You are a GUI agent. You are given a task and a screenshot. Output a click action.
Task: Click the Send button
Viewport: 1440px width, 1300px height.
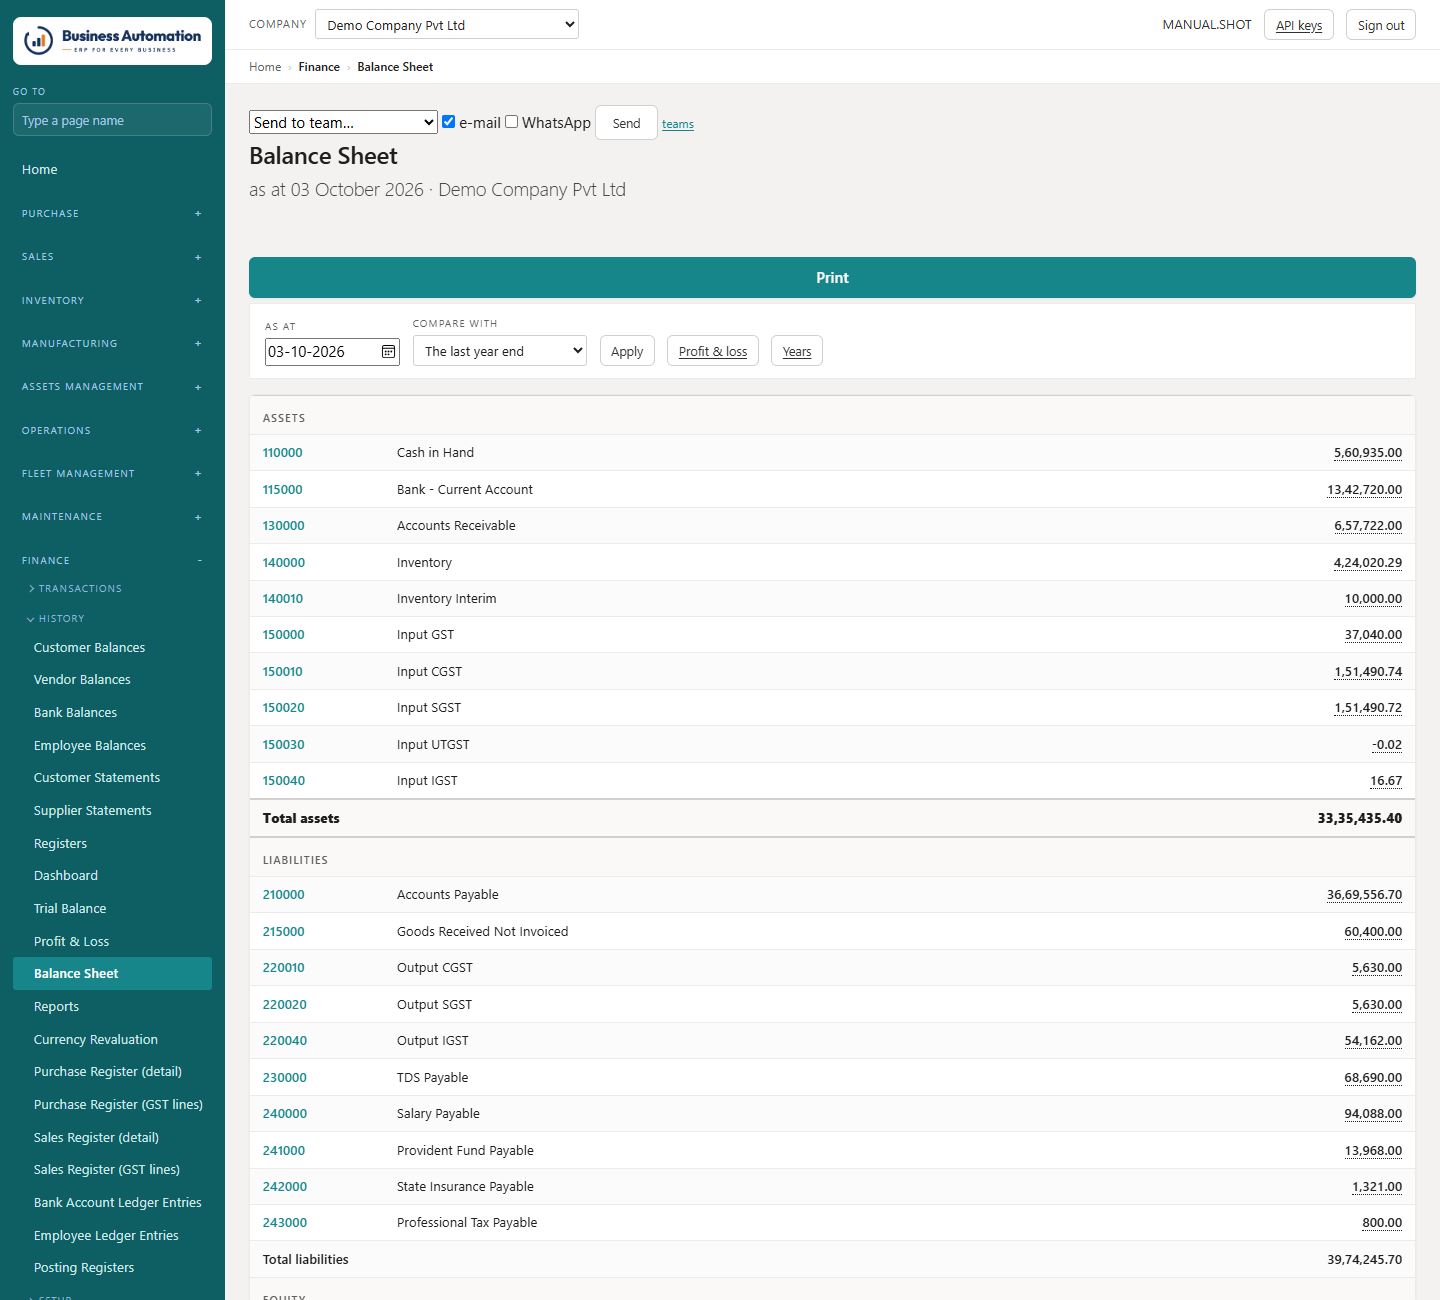tap(626, 123)
